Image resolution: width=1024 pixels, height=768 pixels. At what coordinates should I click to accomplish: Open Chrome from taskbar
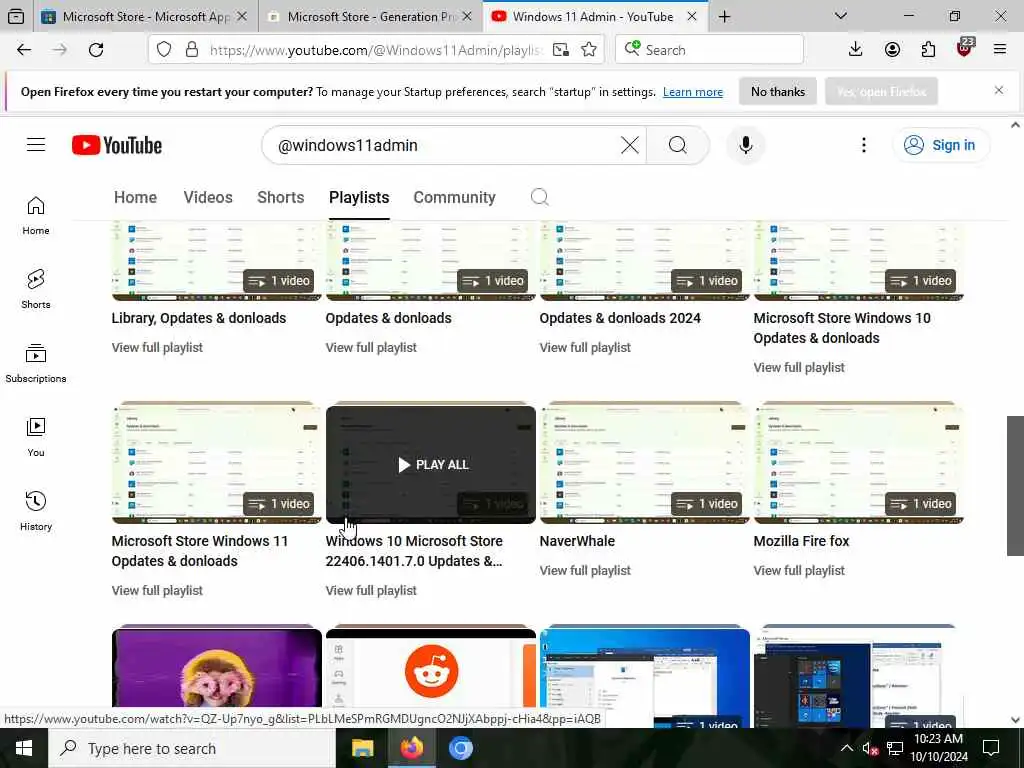(460, 748)
